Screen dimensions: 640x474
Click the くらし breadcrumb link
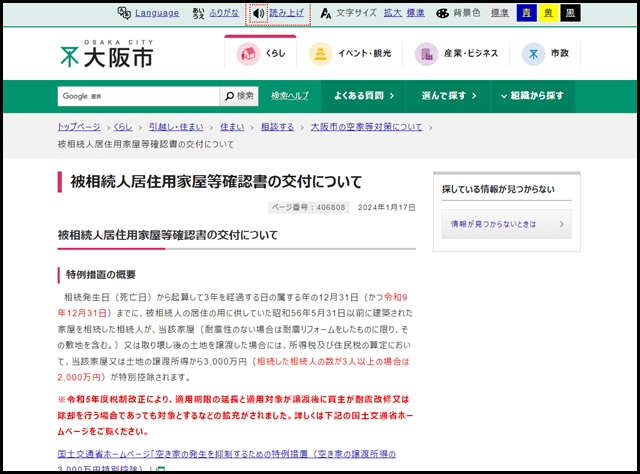(x=123, y=127)
